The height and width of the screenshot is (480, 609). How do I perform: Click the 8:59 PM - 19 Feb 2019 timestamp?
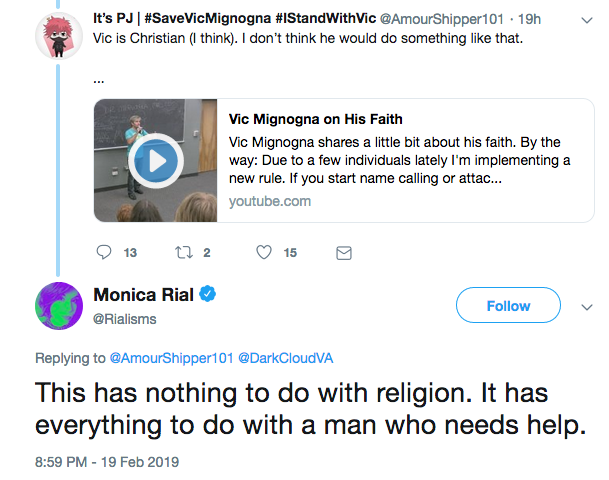click(107, 462)
